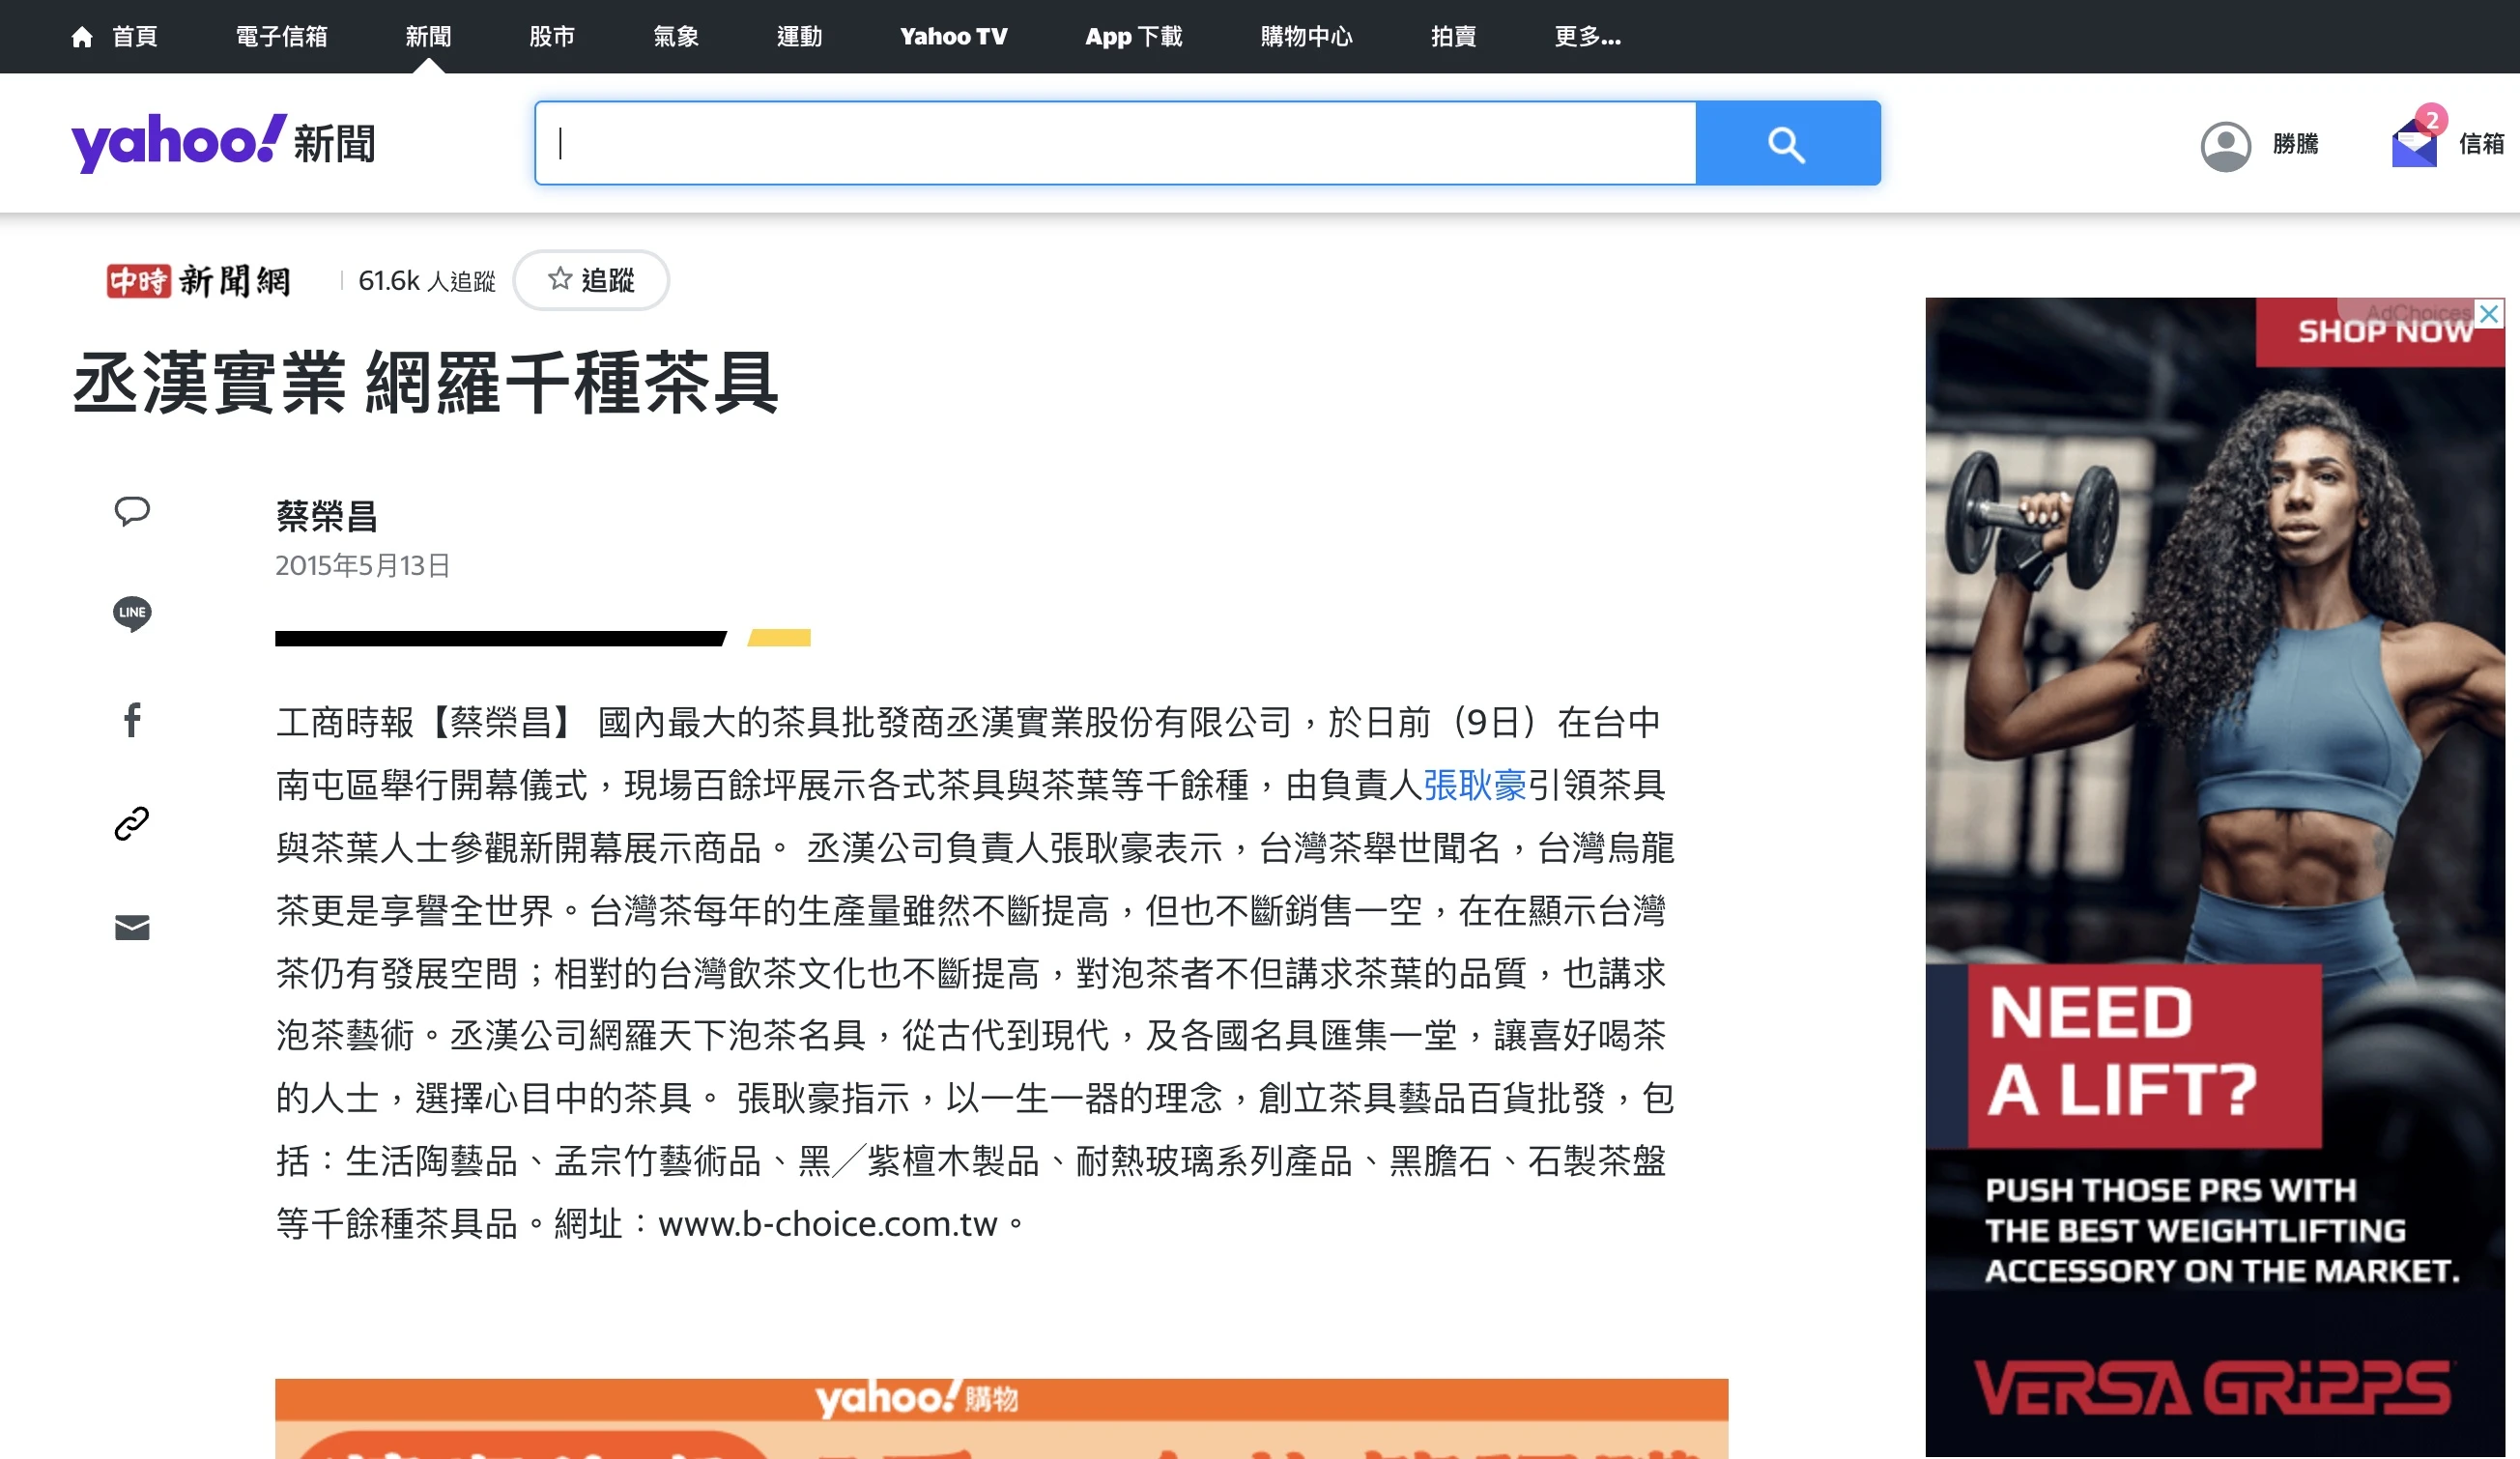
Task: Go to Yahoo TV section
Action: click(953, 37)
